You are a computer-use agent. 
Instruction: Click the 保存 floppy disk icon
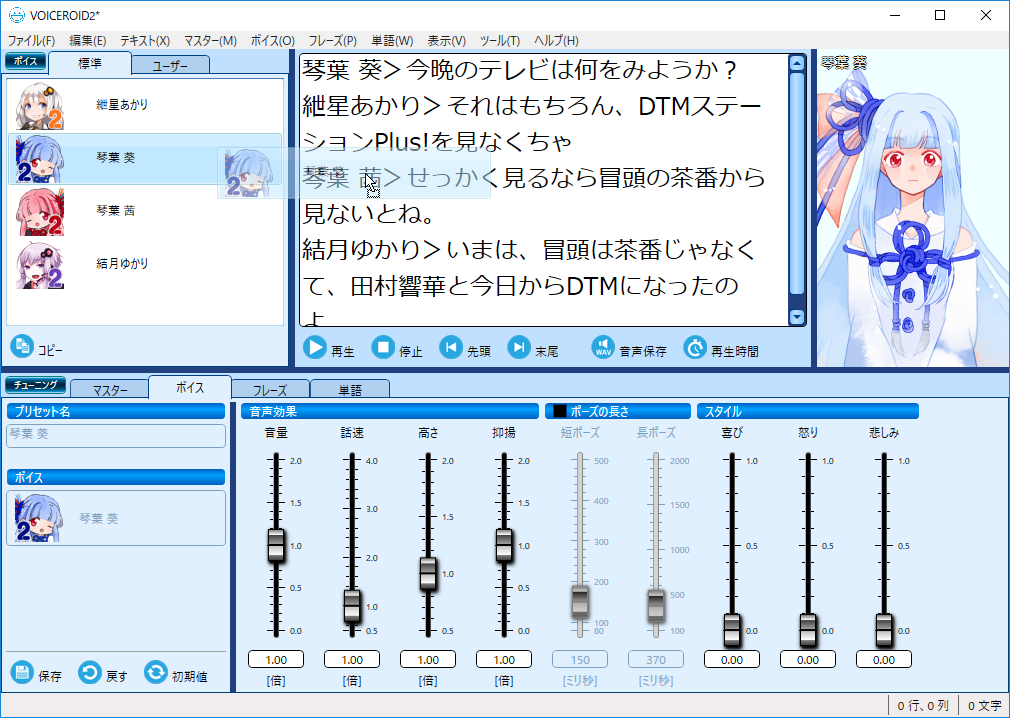[x=22, y=673]
